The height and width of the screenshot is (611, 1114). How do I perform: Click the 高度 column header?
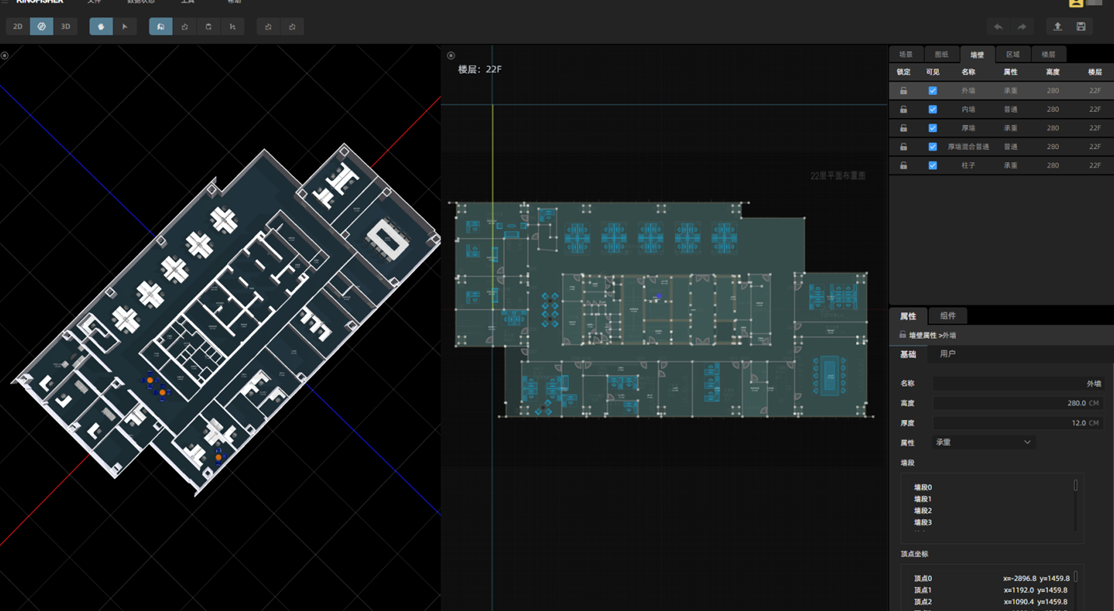[1053, 72]
